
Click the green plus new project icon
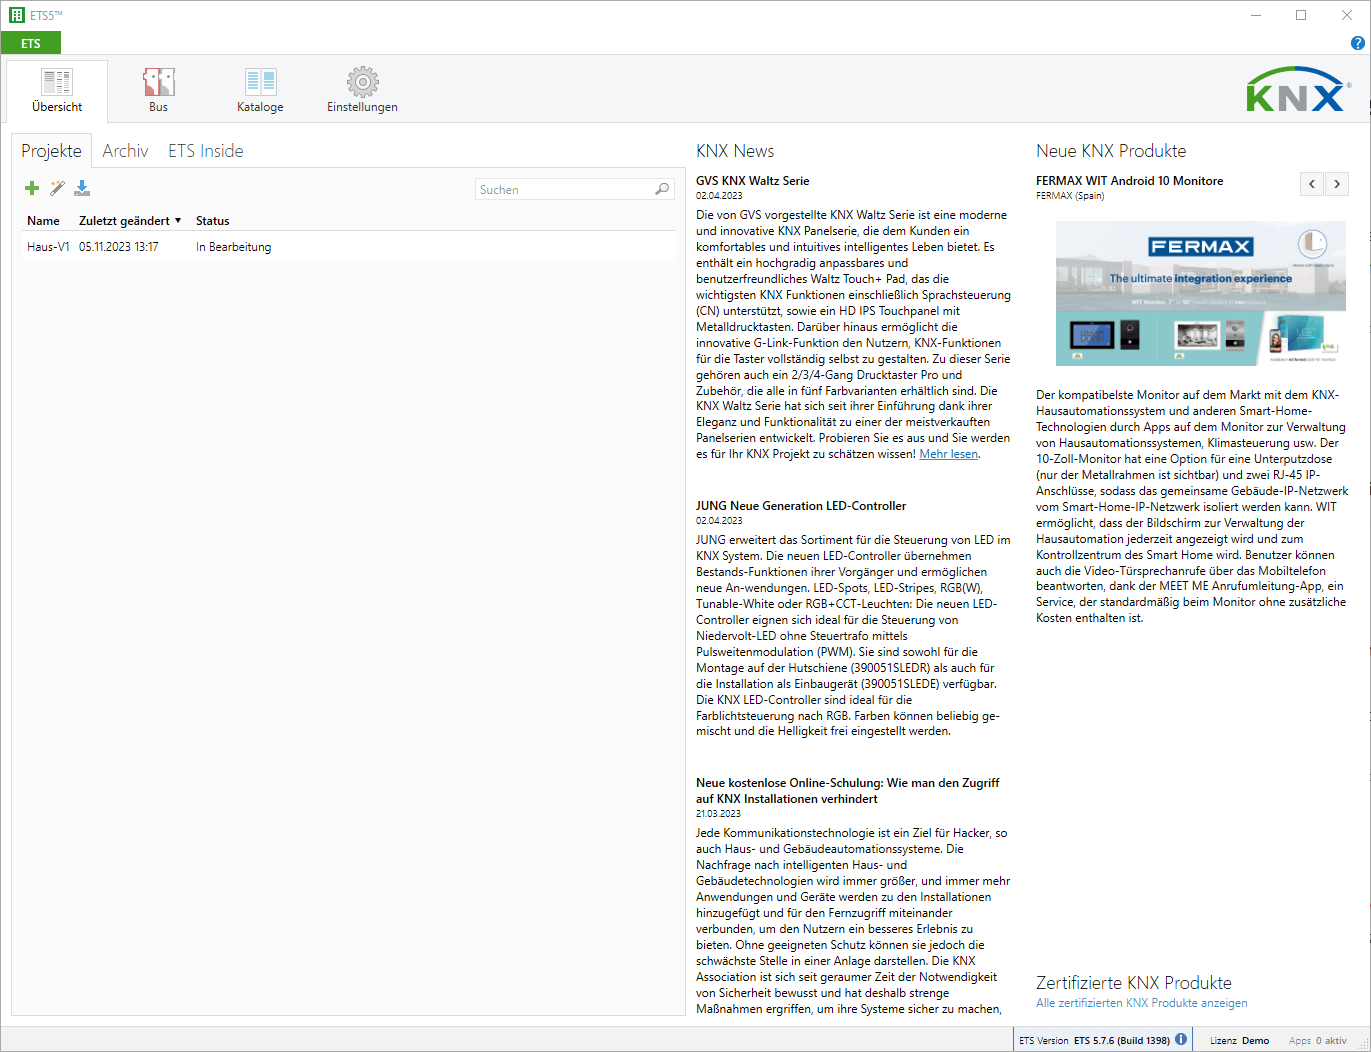(x=32, y=188)
